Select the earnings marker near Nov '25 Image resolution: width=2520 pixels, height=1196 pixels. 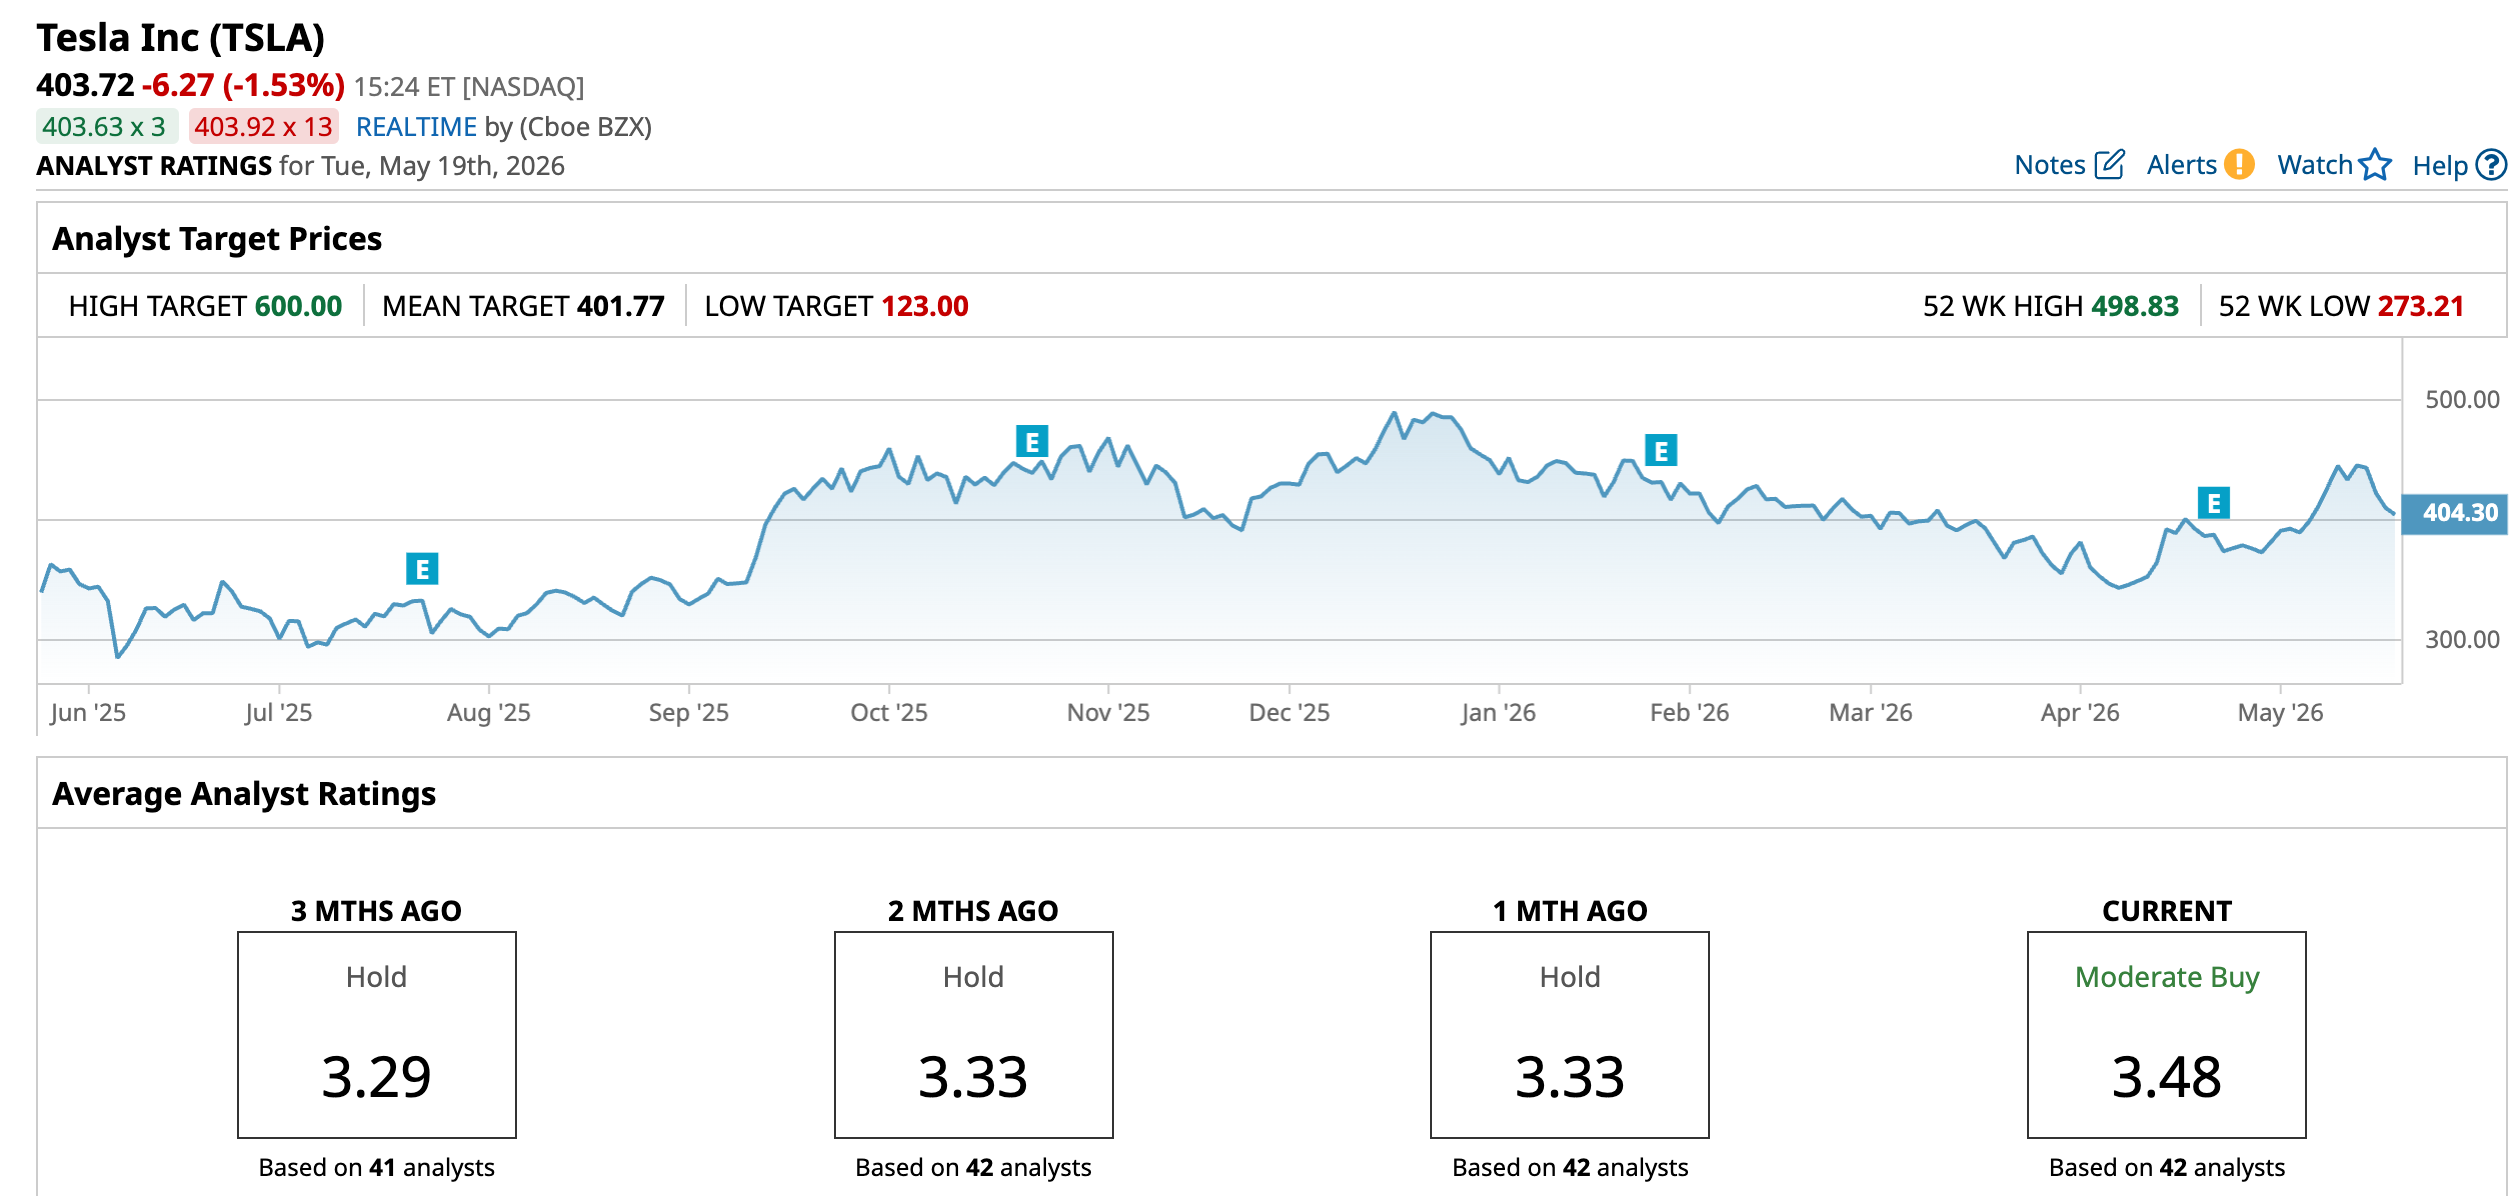tap(1032, 441)
